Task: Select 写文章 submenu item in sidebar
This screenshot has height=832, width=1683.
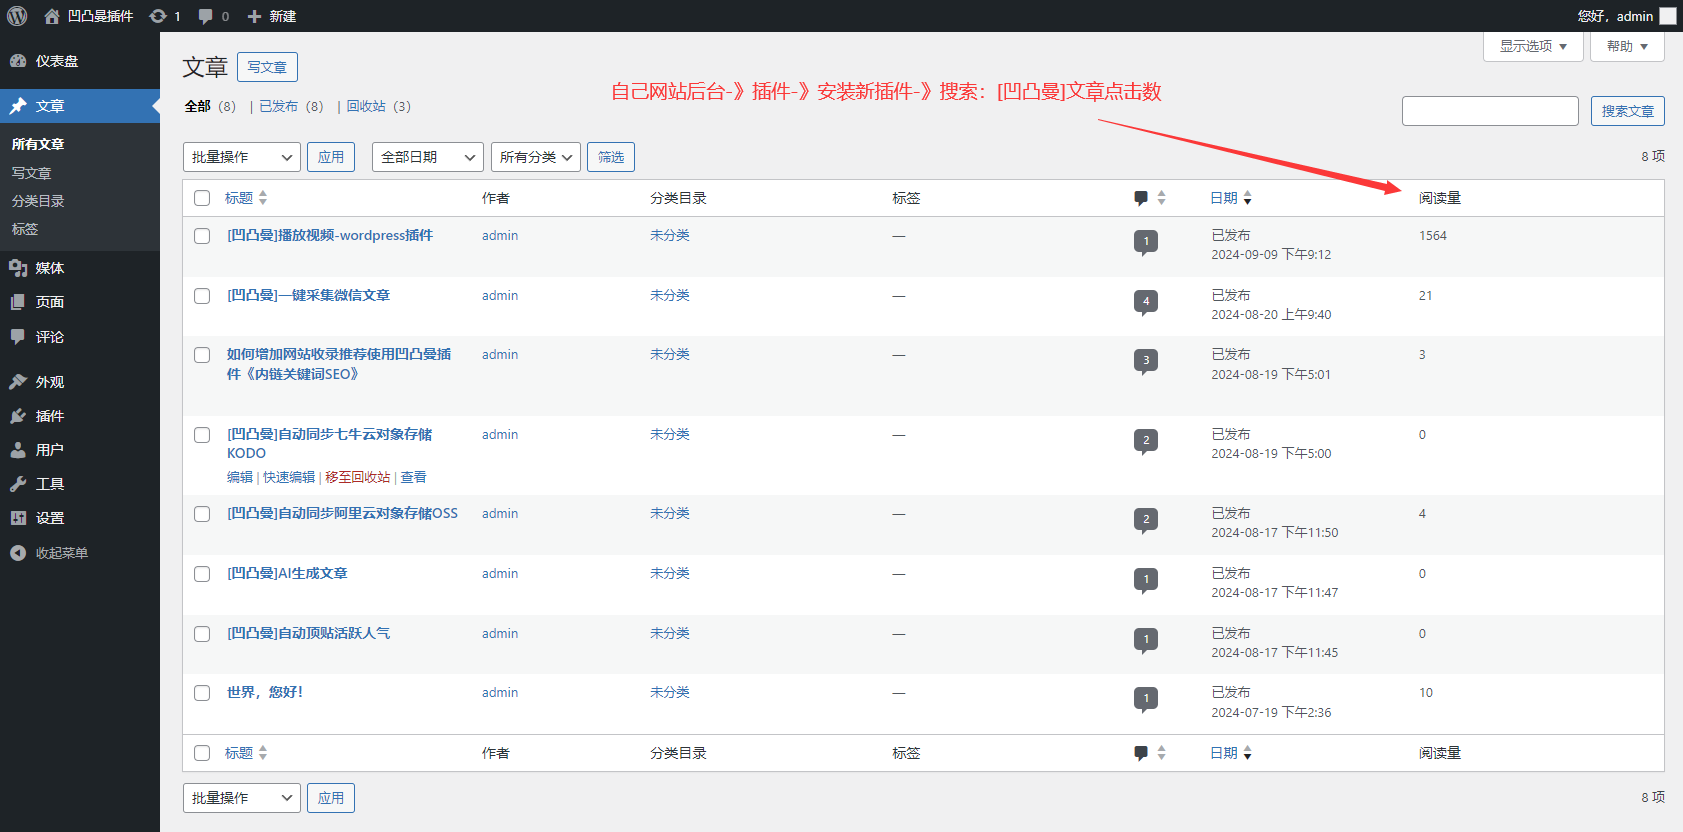Action: coord(31,173)
